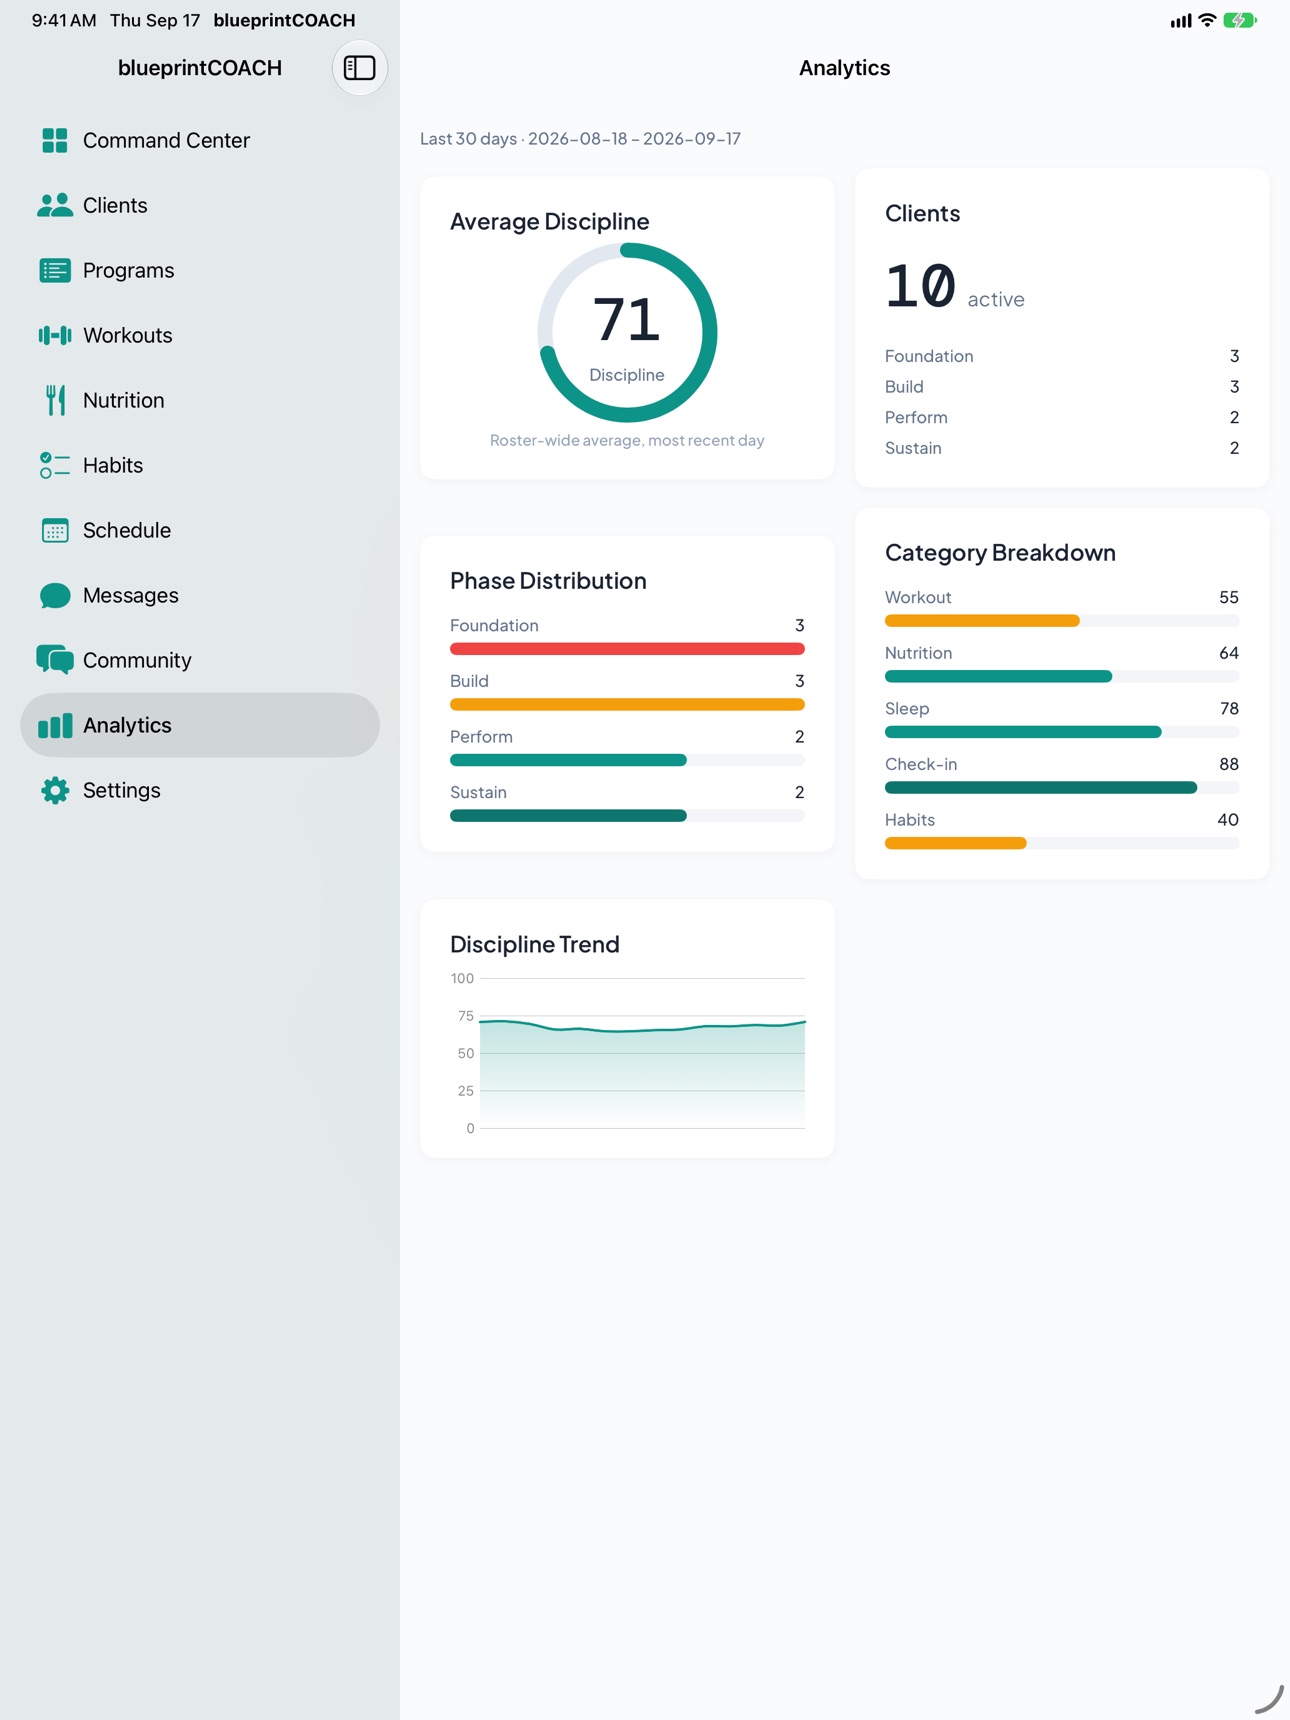The height and width of the screenshot is (1720, 1290).
Task: Click the blueprintCOACH sidebar title
Action: pyautogui.click(x=200, y=68)
